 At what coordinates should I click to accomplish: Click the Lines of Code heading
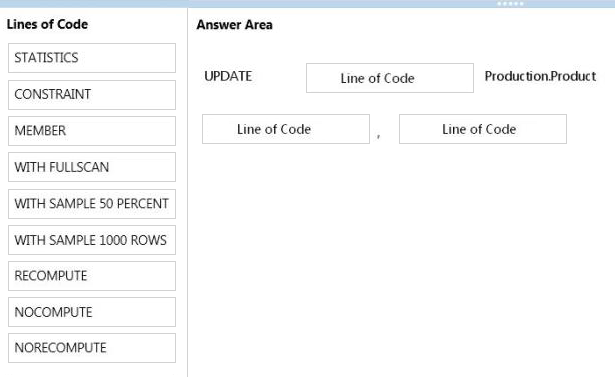click(47, 24)
